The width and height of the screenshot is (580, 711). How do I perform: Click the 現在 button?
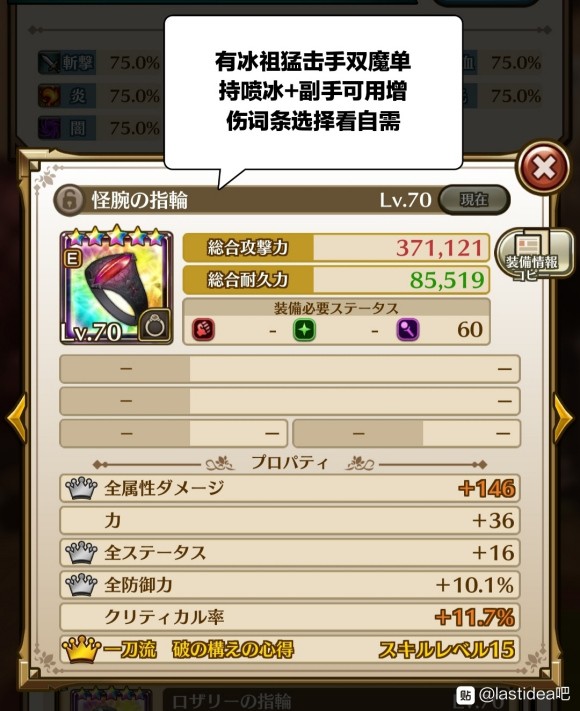[474, 200]
